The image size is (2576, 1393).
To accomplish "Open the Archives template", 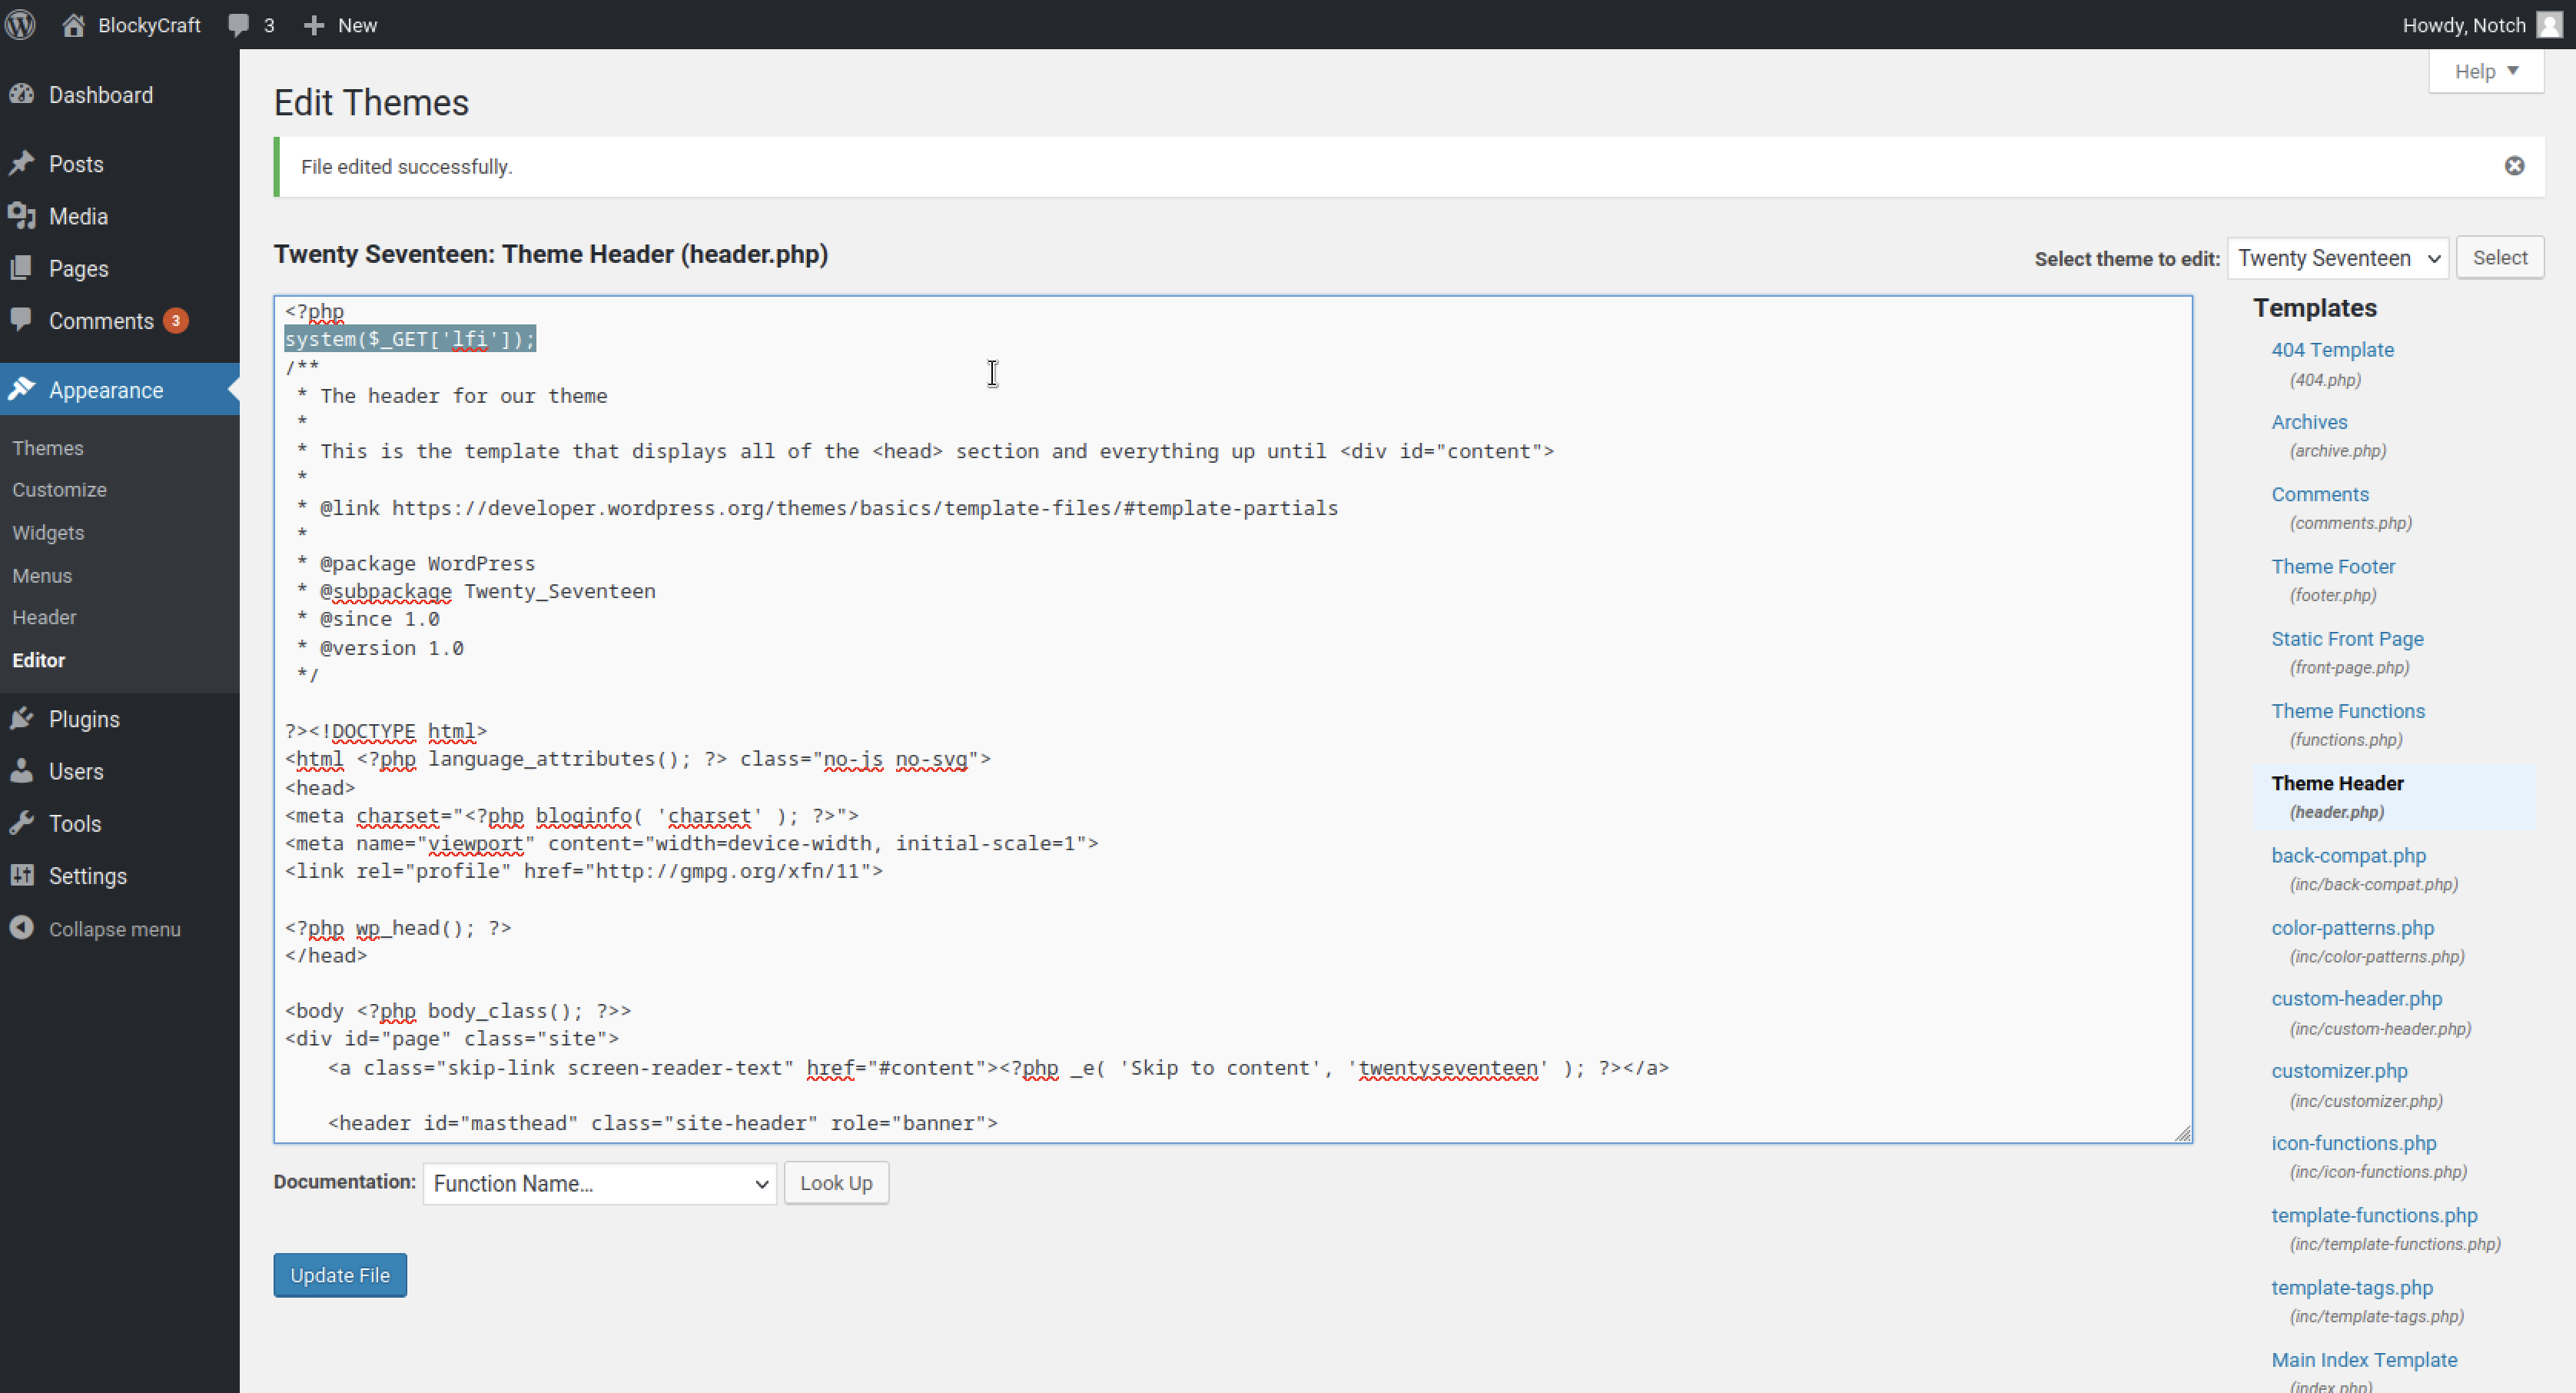I will (2309, 422).
